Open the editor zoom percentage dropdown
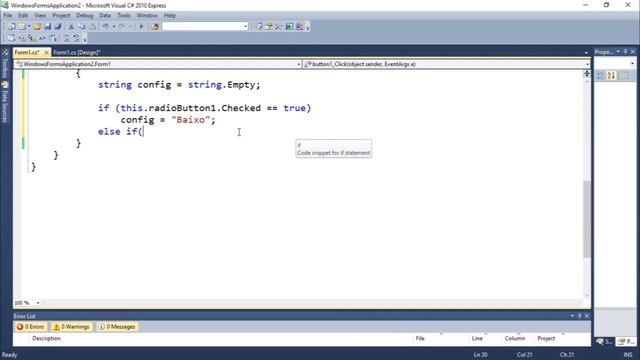The image size is (640, 360). [38, 303]
